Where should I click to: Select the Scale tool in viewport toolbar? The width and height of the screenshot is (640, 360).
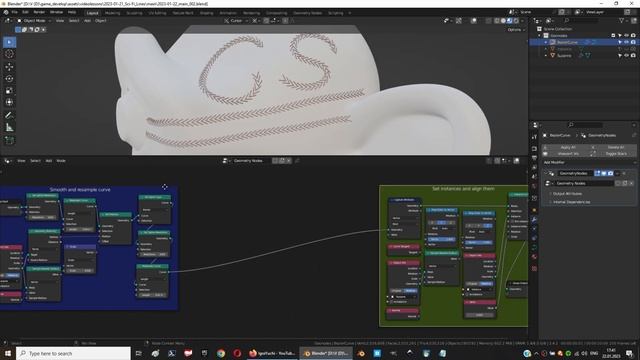pyautogui.click(x=9, y=90)
